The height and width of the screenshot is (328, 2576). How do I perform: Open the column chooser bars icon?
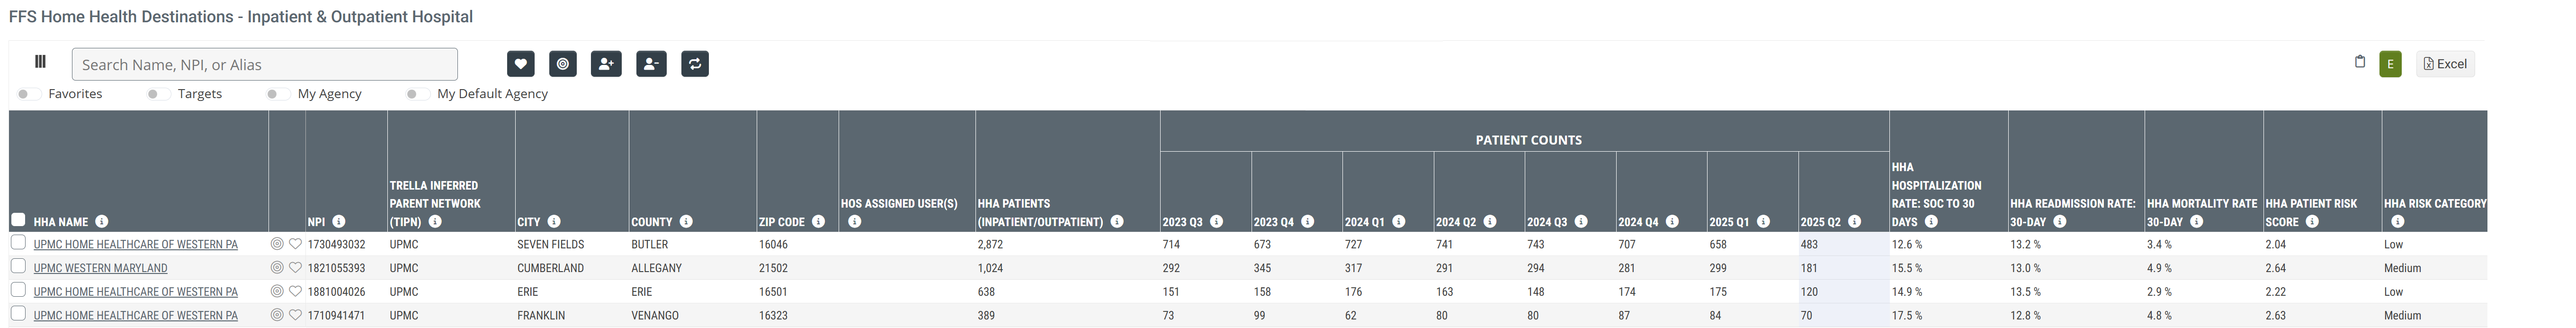pyautogui.click(x=40, y=62)
